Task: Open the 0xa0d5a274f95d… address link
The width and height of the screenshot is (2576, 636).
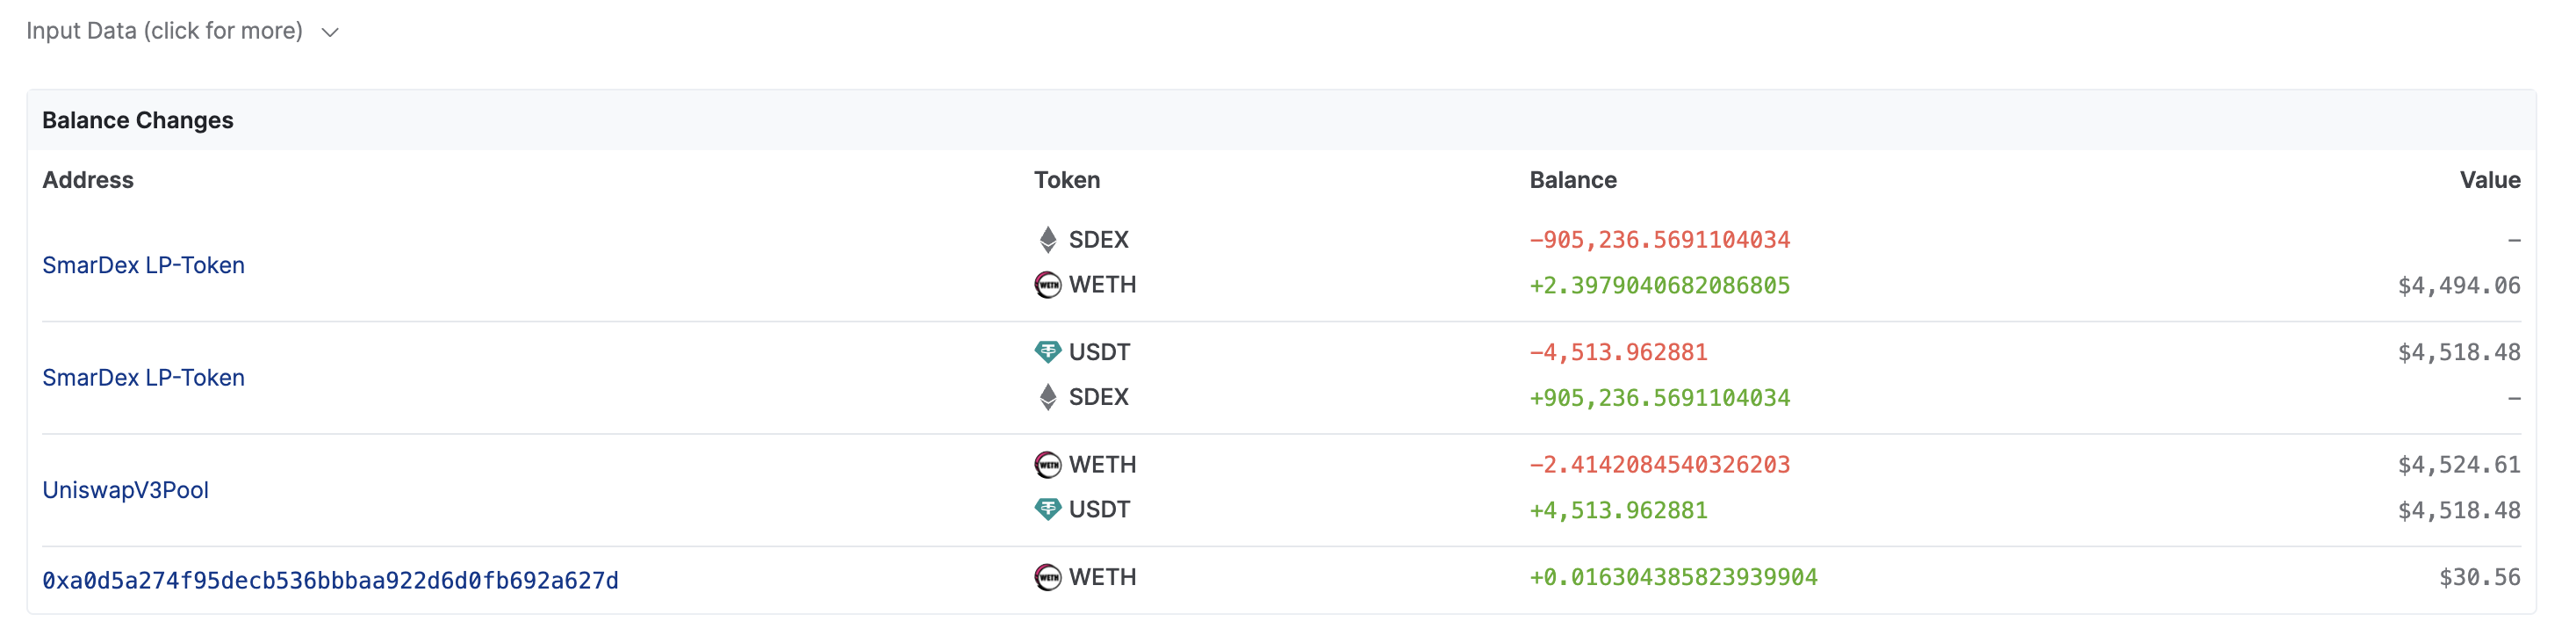Action: [x=330, y=581]
